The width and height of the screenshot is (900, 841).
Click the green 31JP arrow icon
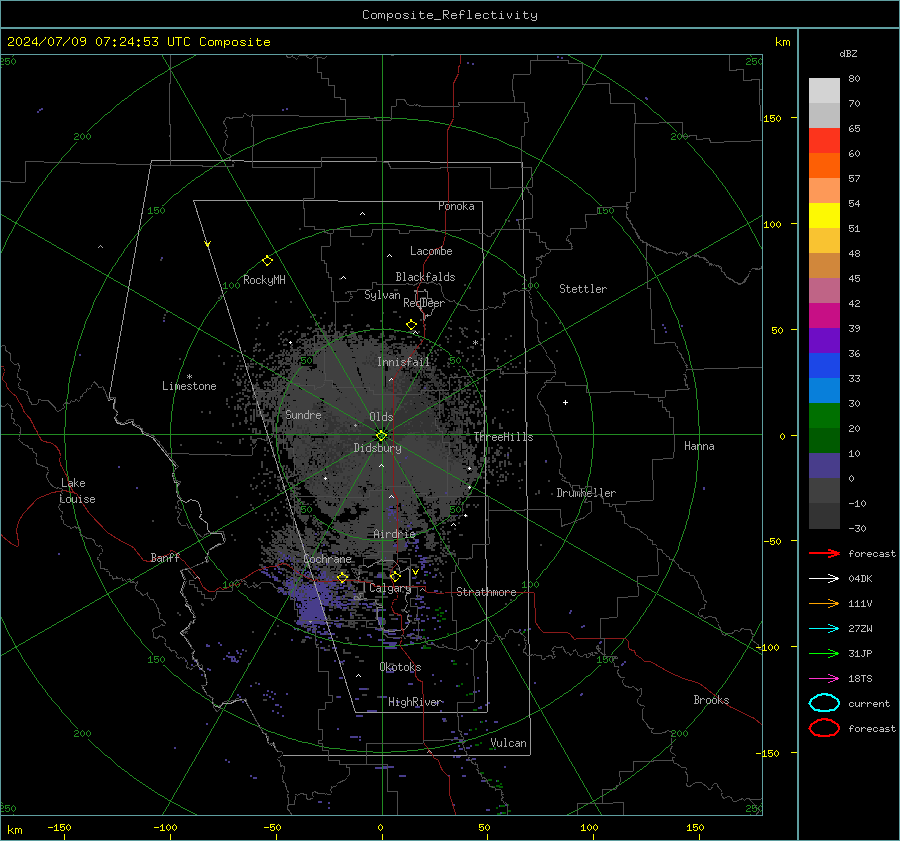(x=824, y=653)
